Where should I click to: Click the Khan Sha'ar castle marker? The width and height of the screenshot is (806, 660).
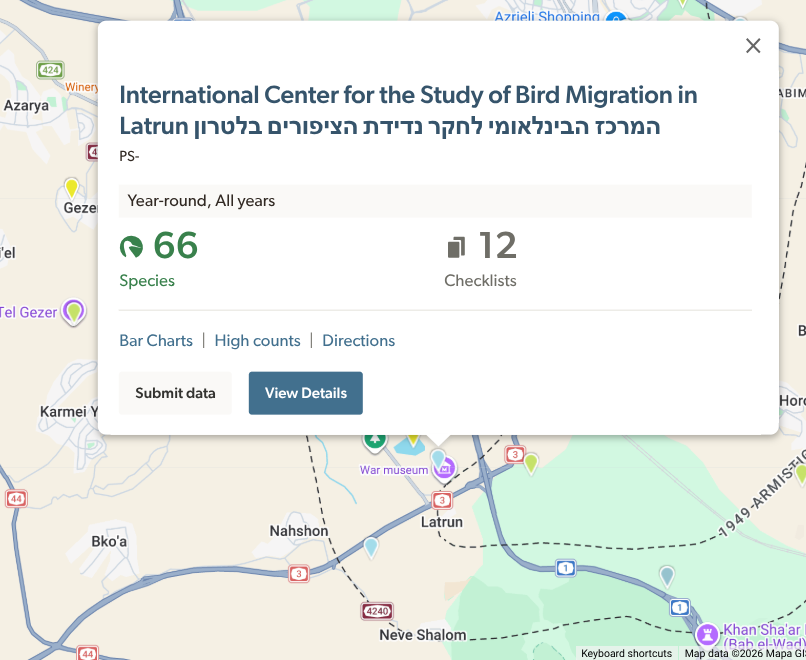707,634
